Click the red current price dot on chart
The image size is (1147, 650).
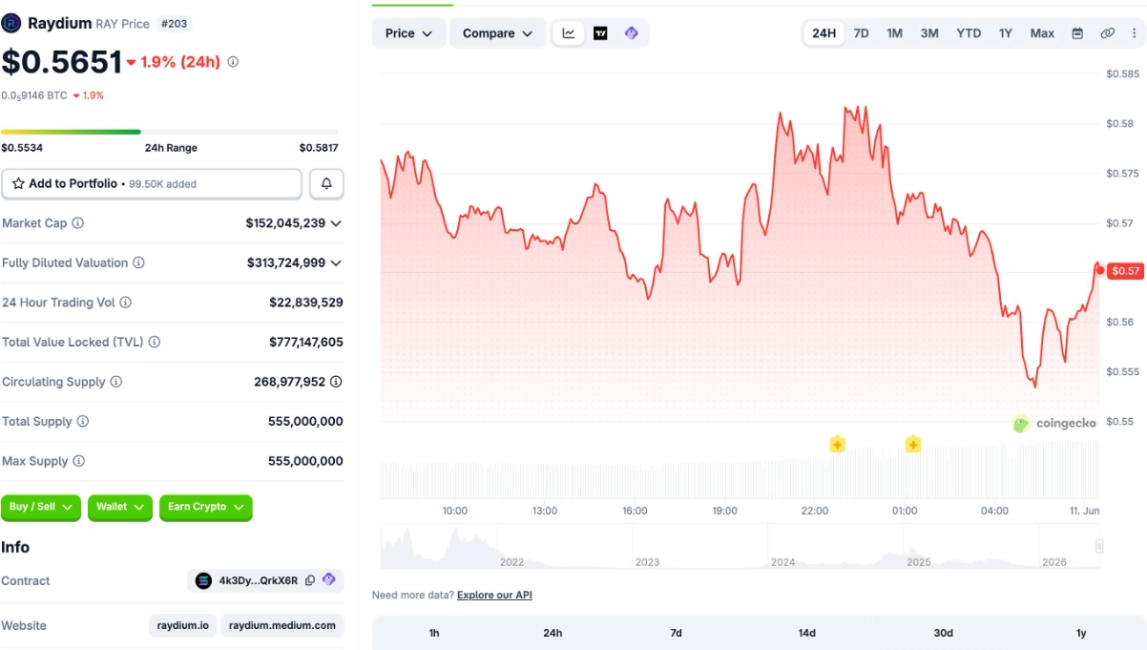[x=1099, y=271]
